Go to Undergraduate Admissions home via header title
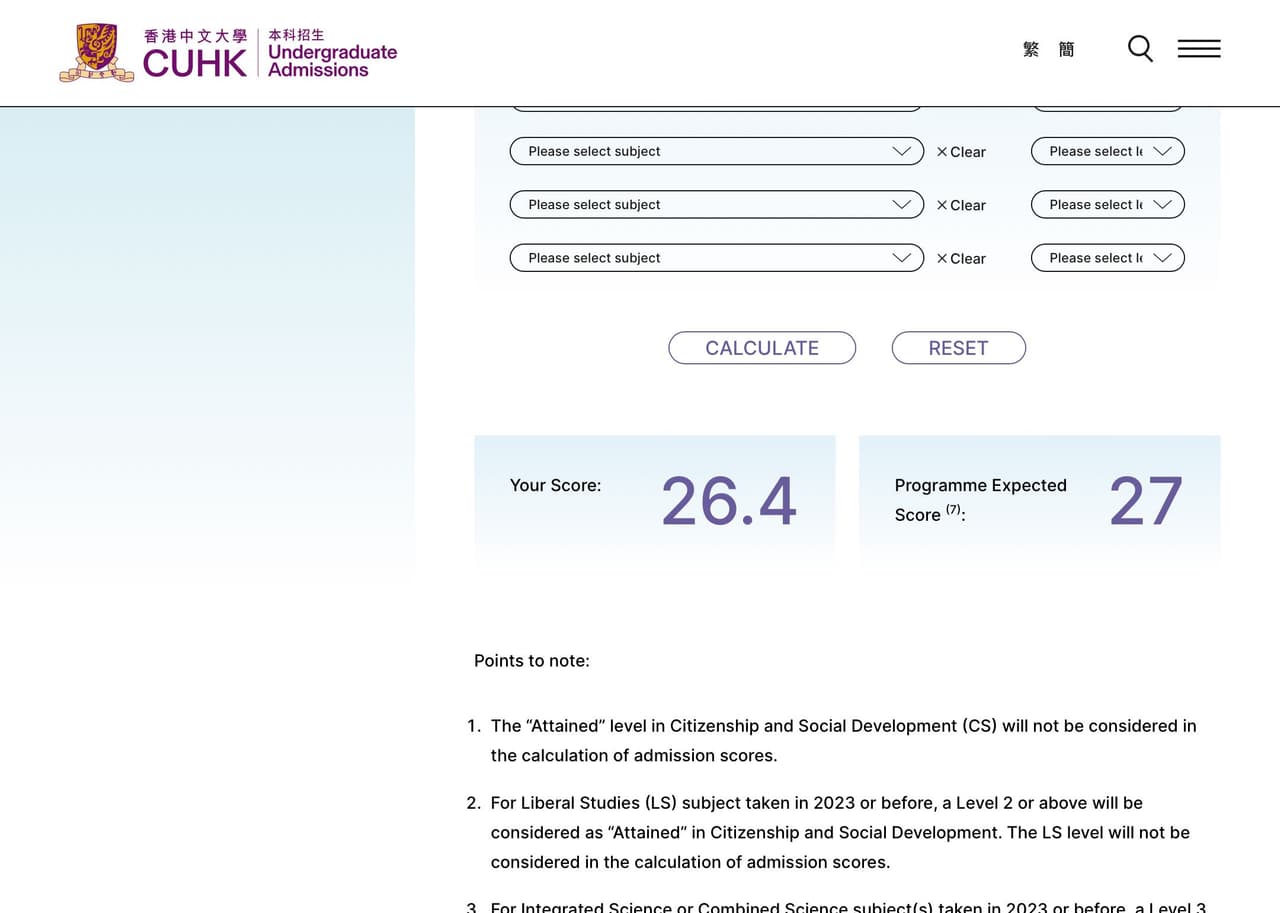Viewport: 1280px width, 913px height. [x=332, y=53]
